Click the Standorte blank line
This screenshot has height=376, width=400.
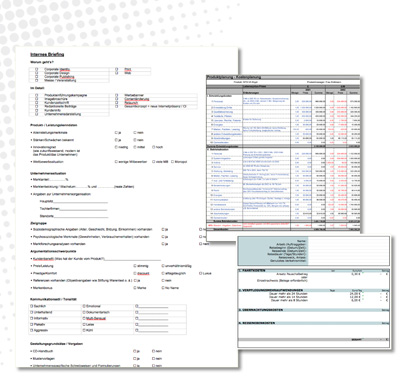click(x=81, y=217)
